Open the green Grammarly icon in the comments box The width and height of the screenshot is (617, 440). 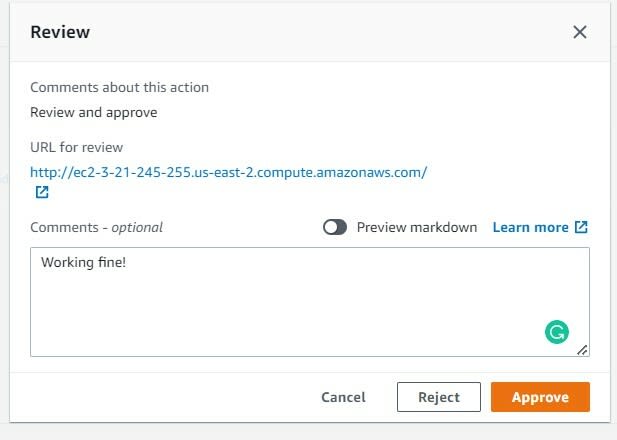pos(557,332)
